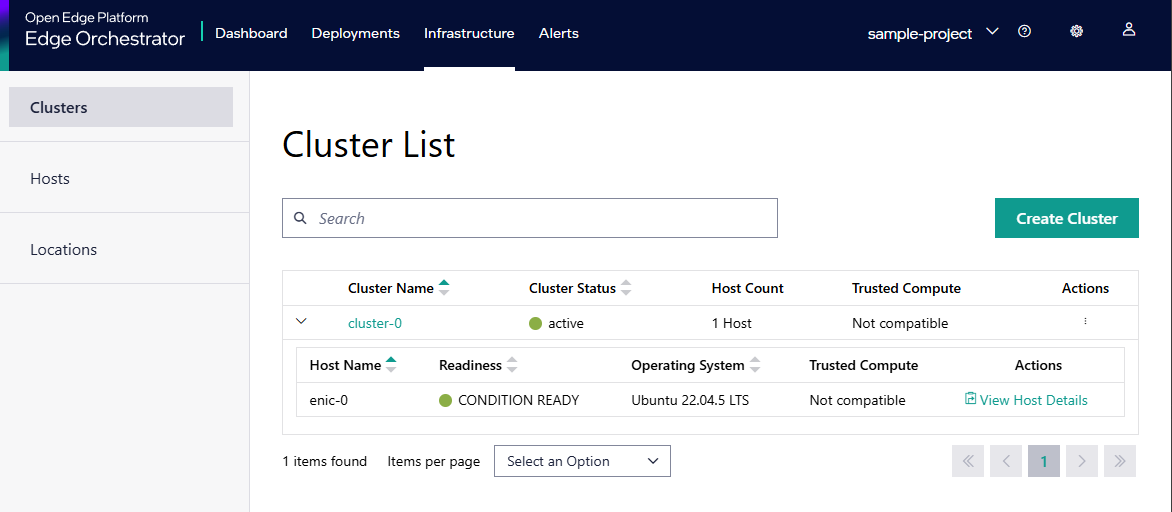Go to the Alerts tab
The width and height of the screenshot is (1172, 512).
558,33
